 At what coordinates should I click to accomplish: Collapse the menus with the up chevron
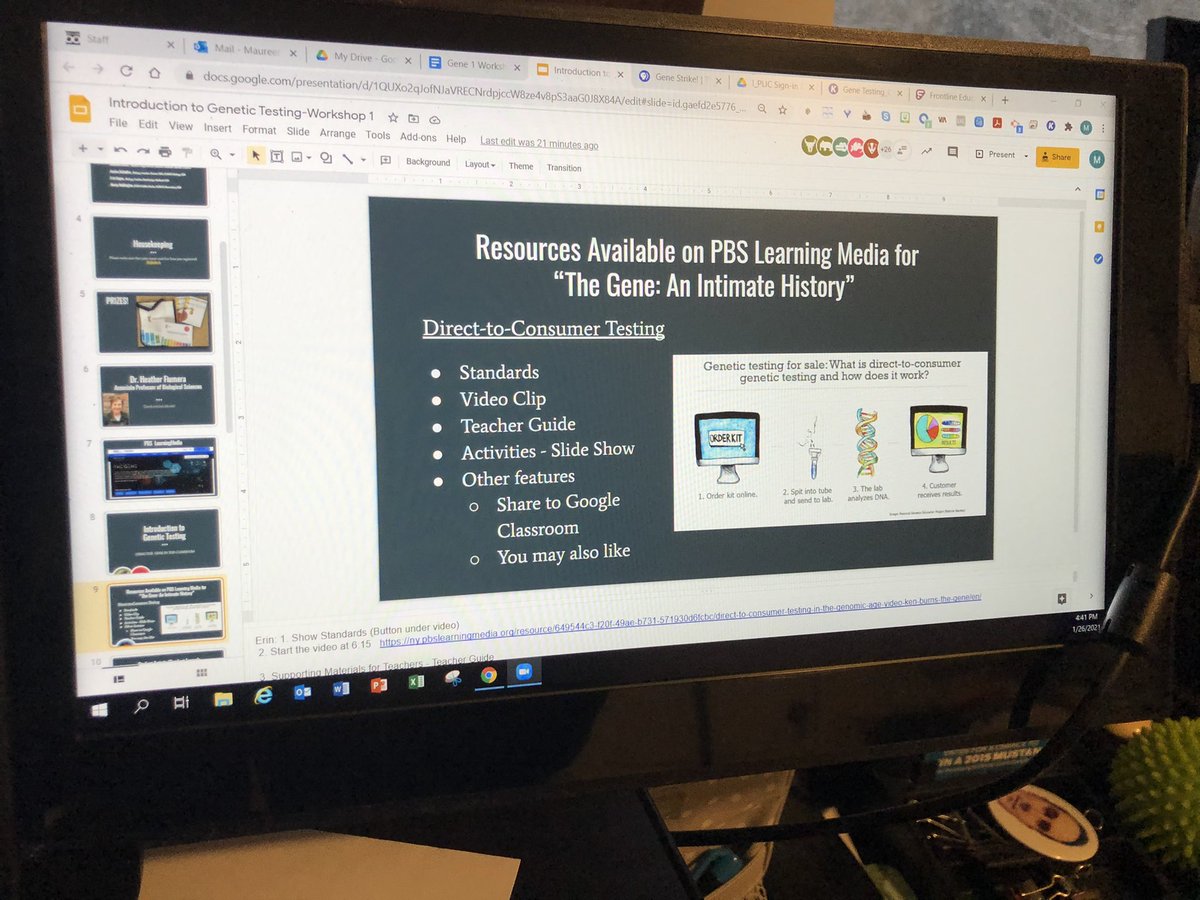click(x=1077, y=189)
